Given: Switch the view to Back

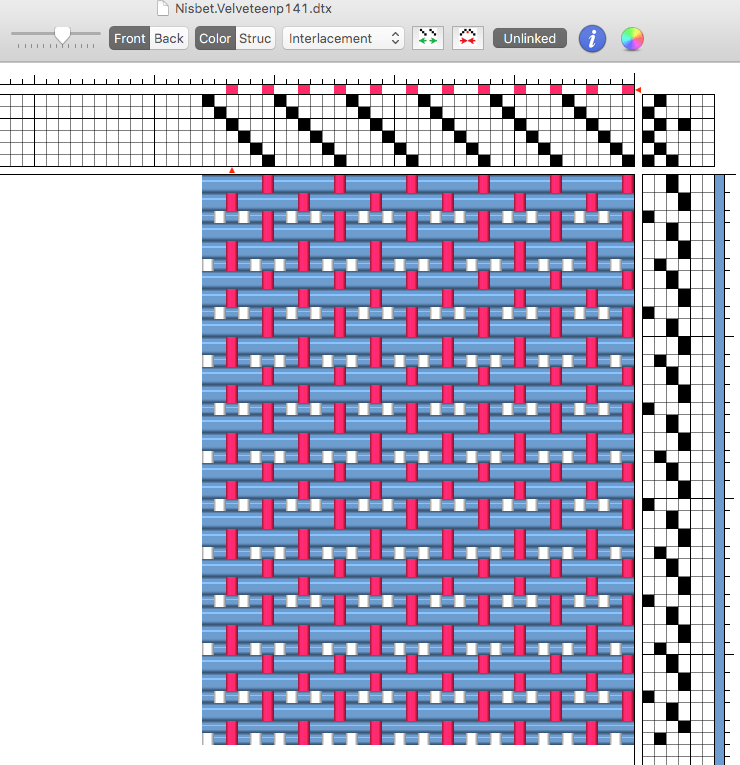Looking at the screenshot, I should click(169, 38).
